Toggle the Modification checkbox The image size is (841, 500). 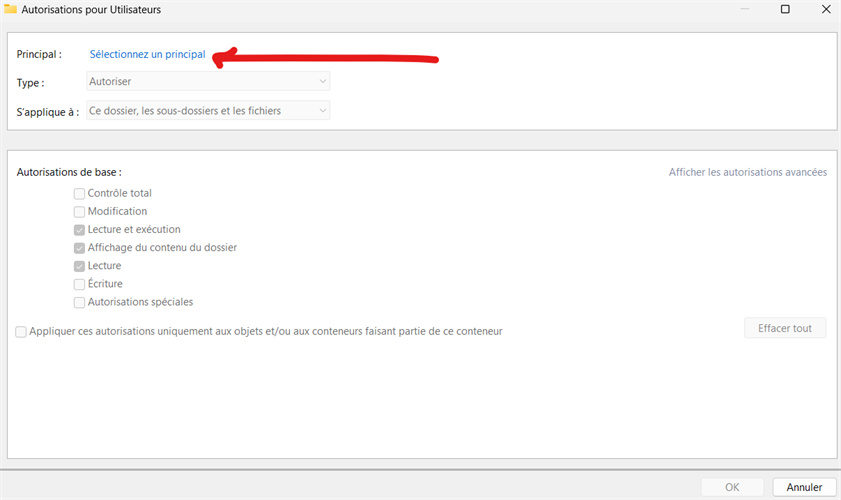pyautogui.click(x=79, y=212)
